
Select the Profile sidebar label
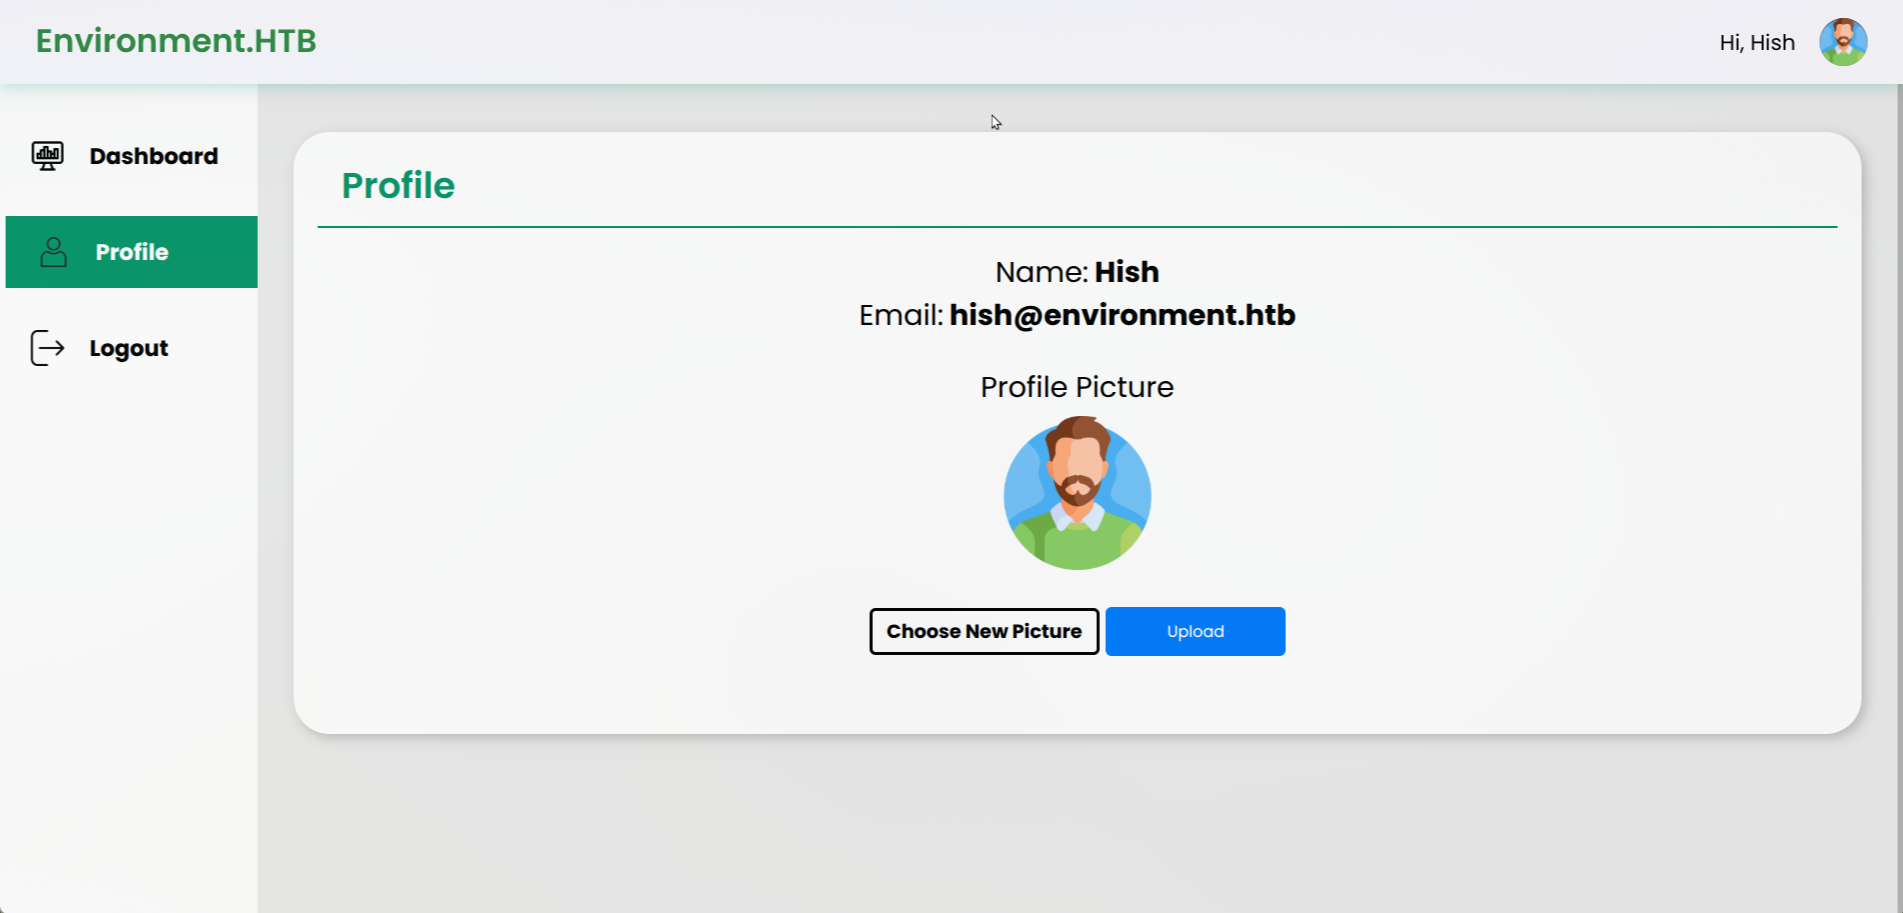click(132, 252)
